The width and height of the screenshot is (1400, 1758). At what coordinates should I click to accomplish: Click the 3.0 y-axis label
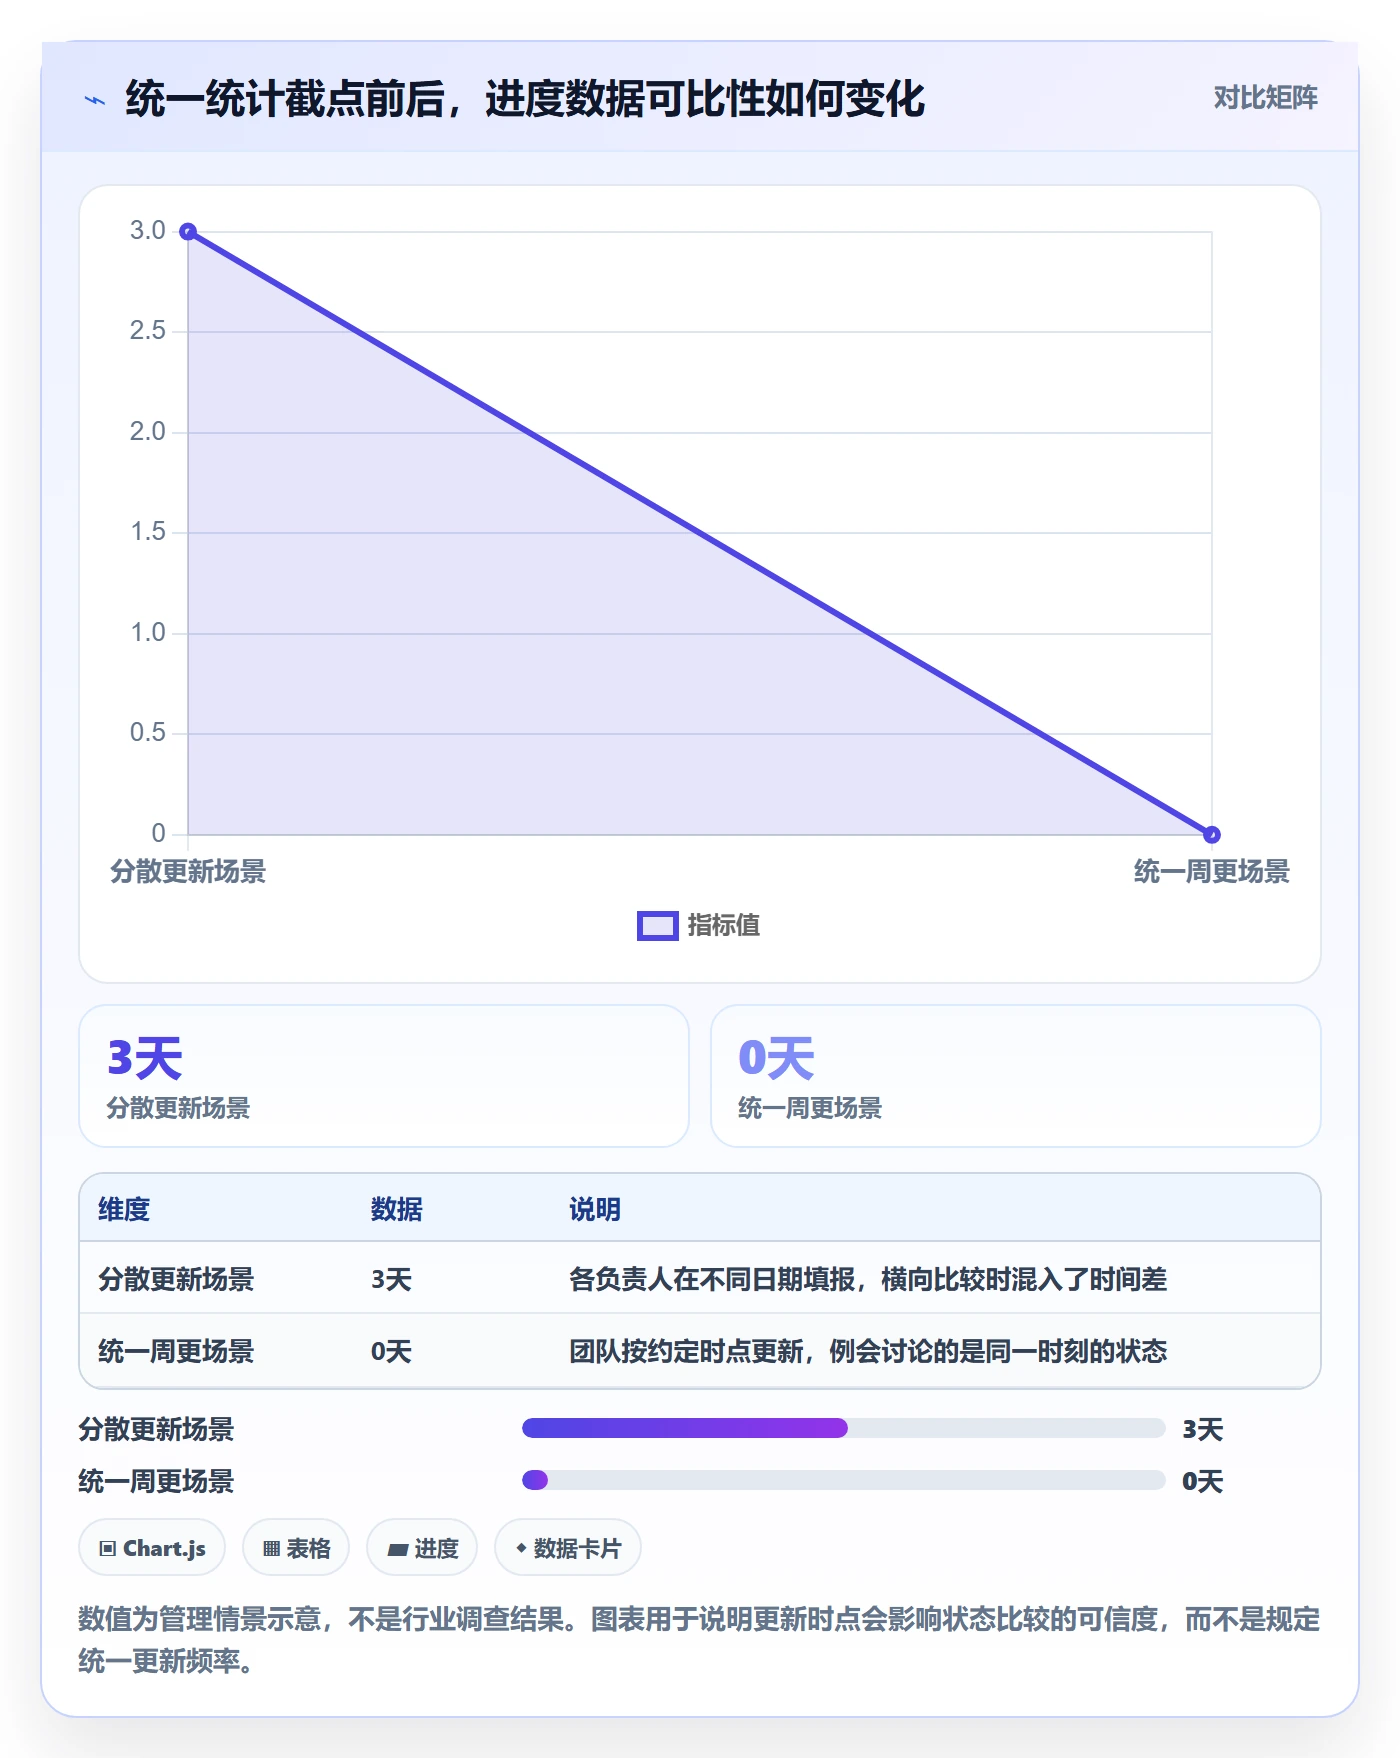pos(148,231)
